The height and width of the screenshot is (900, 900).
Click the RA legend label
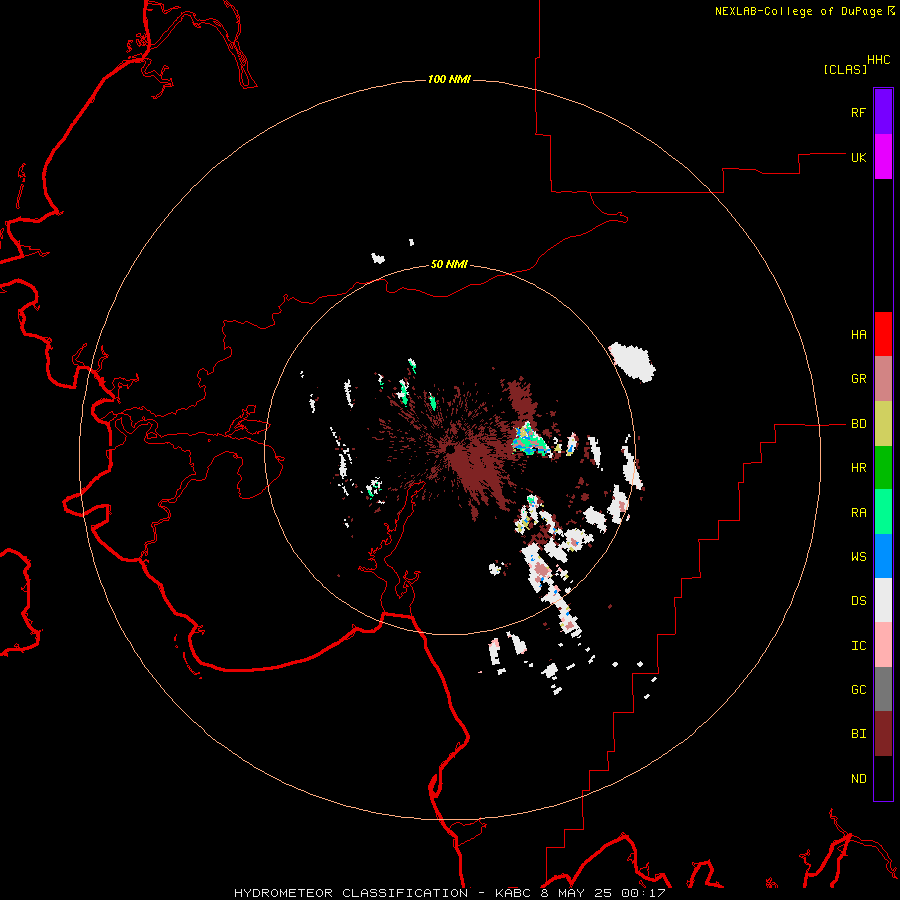858,512
